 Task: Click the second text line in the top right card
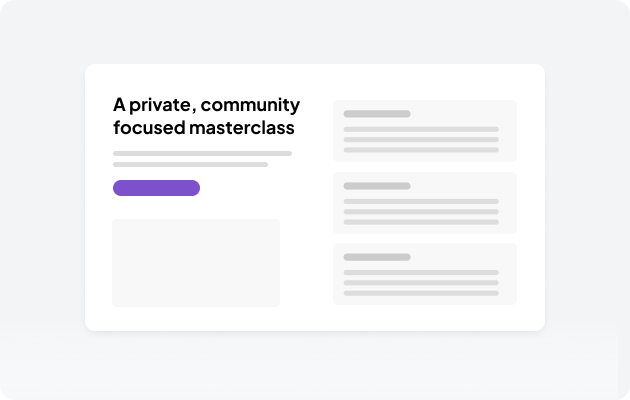pos(421,139)
